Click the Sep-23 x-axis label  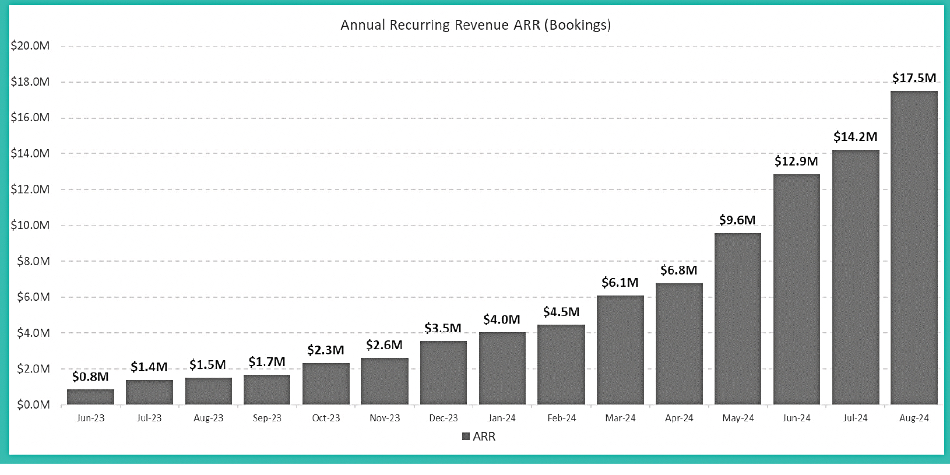pyautogui.click(x=267, y=417)
